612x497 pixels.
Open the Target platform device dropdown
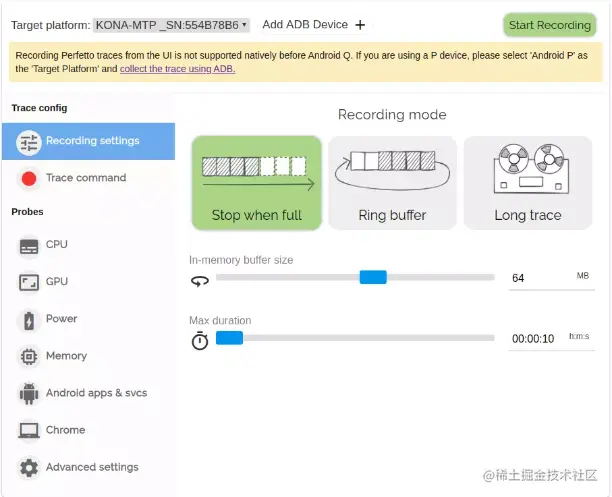click(x=171, y=25)
